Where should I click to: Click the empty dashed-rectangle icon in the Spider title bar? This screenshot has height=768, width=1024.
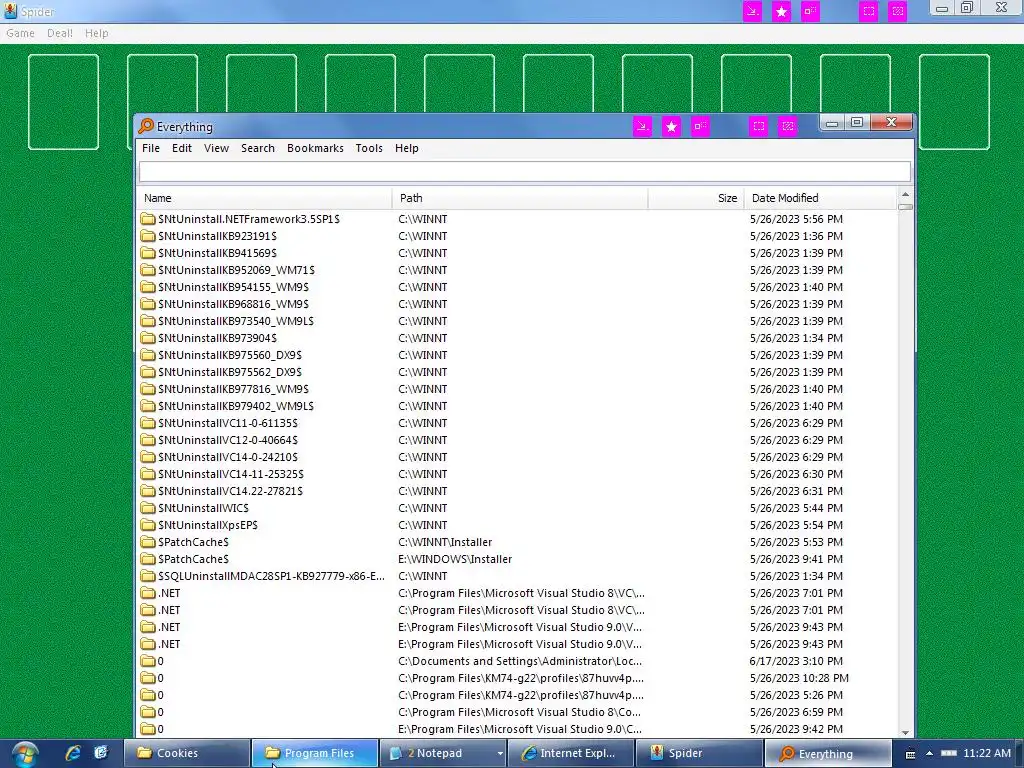click(x=869, y=11)
